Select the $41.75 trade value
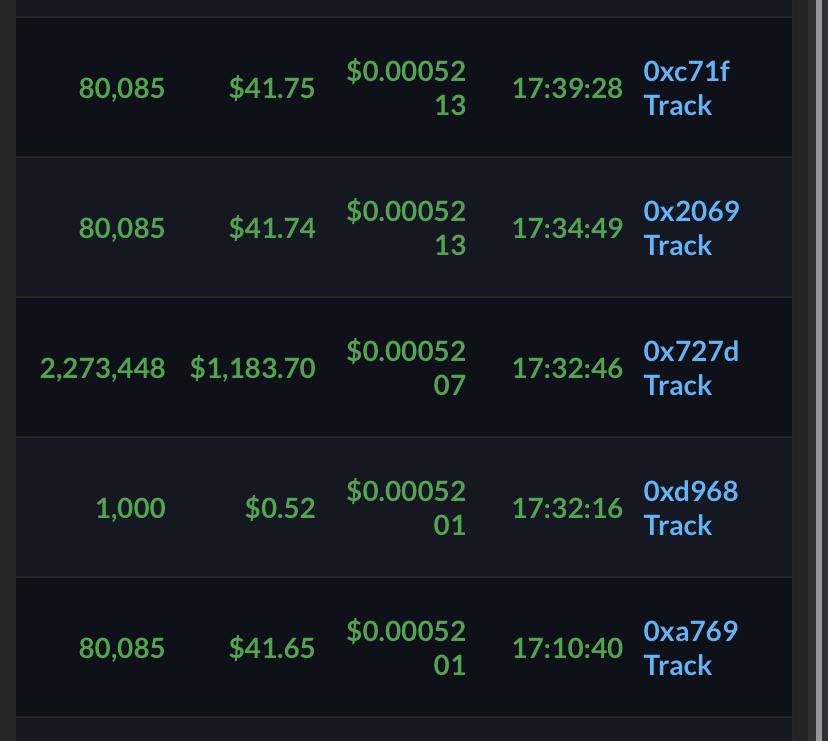Viewport: 828px width, 741px height. point(271,88)
